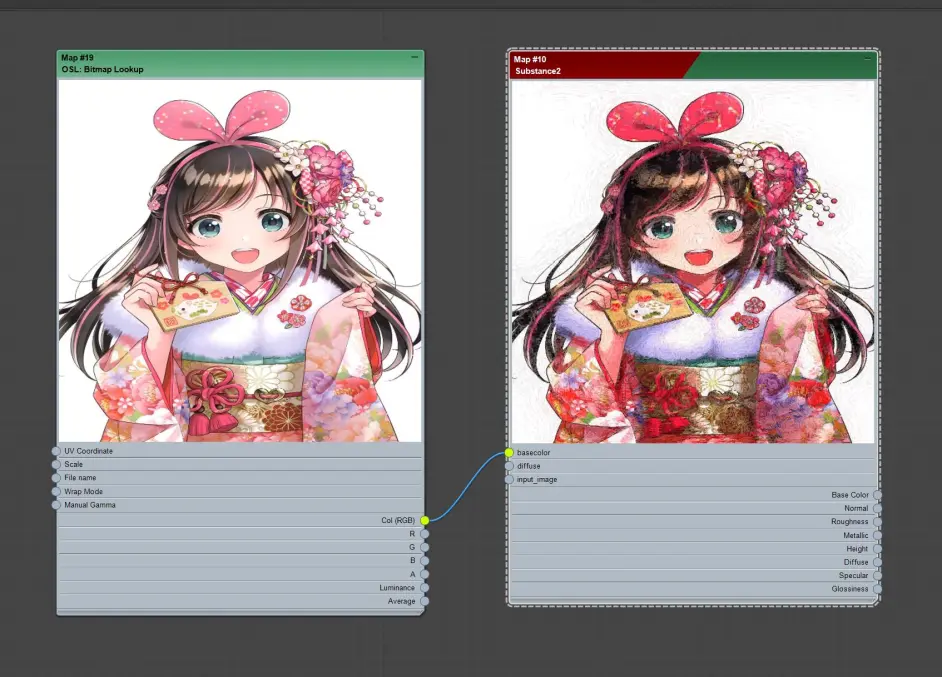Click the basecolor input socket
942x677 pixels.
point(509,452)
